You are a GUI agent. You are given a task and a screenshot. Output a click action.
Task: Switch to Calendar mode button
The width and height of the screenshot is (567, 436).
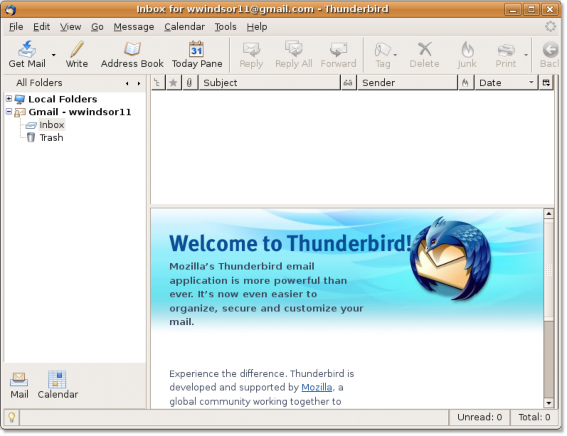coord(57,385)
